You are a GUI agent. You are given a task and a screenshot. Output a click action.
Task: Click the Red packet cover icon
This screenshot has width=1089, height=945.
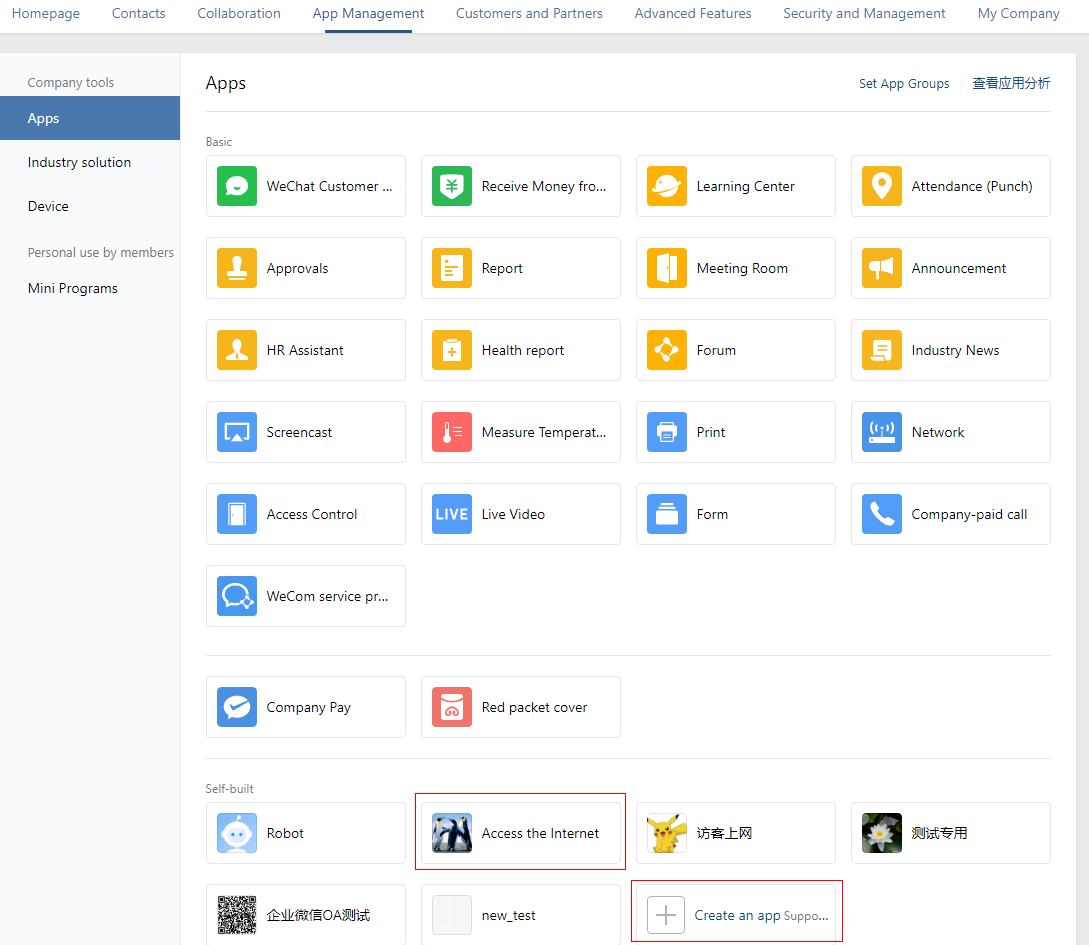[x=452, y=707]
